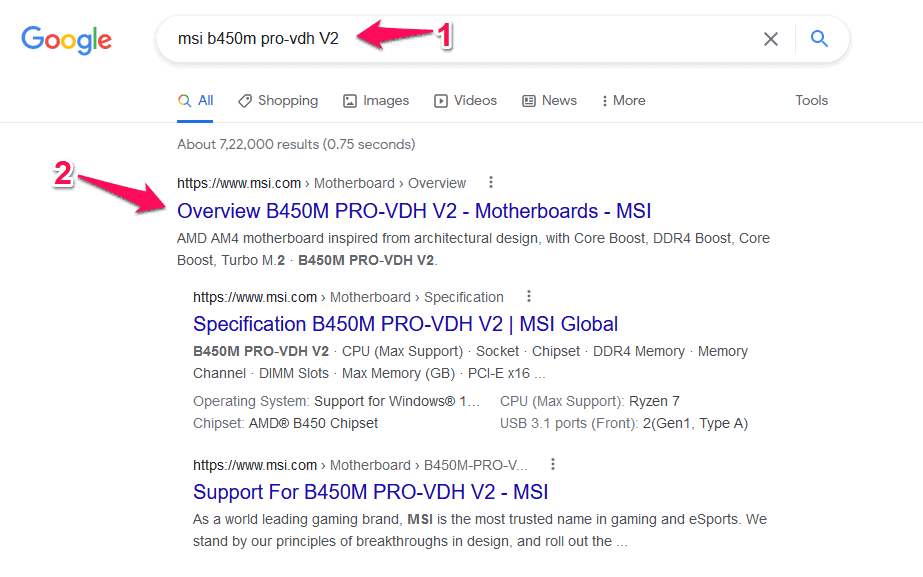The height and width of the screenshot is (577, 923).
Task: Open Support For B450M PRO-VDH V2 link
Action: click(x=370, y=492)
